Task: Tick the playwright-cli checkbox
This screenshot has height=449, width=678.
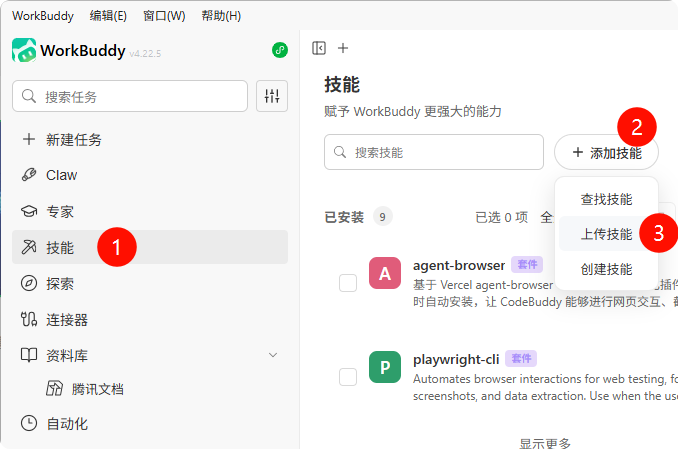Action: pos(348,377)
